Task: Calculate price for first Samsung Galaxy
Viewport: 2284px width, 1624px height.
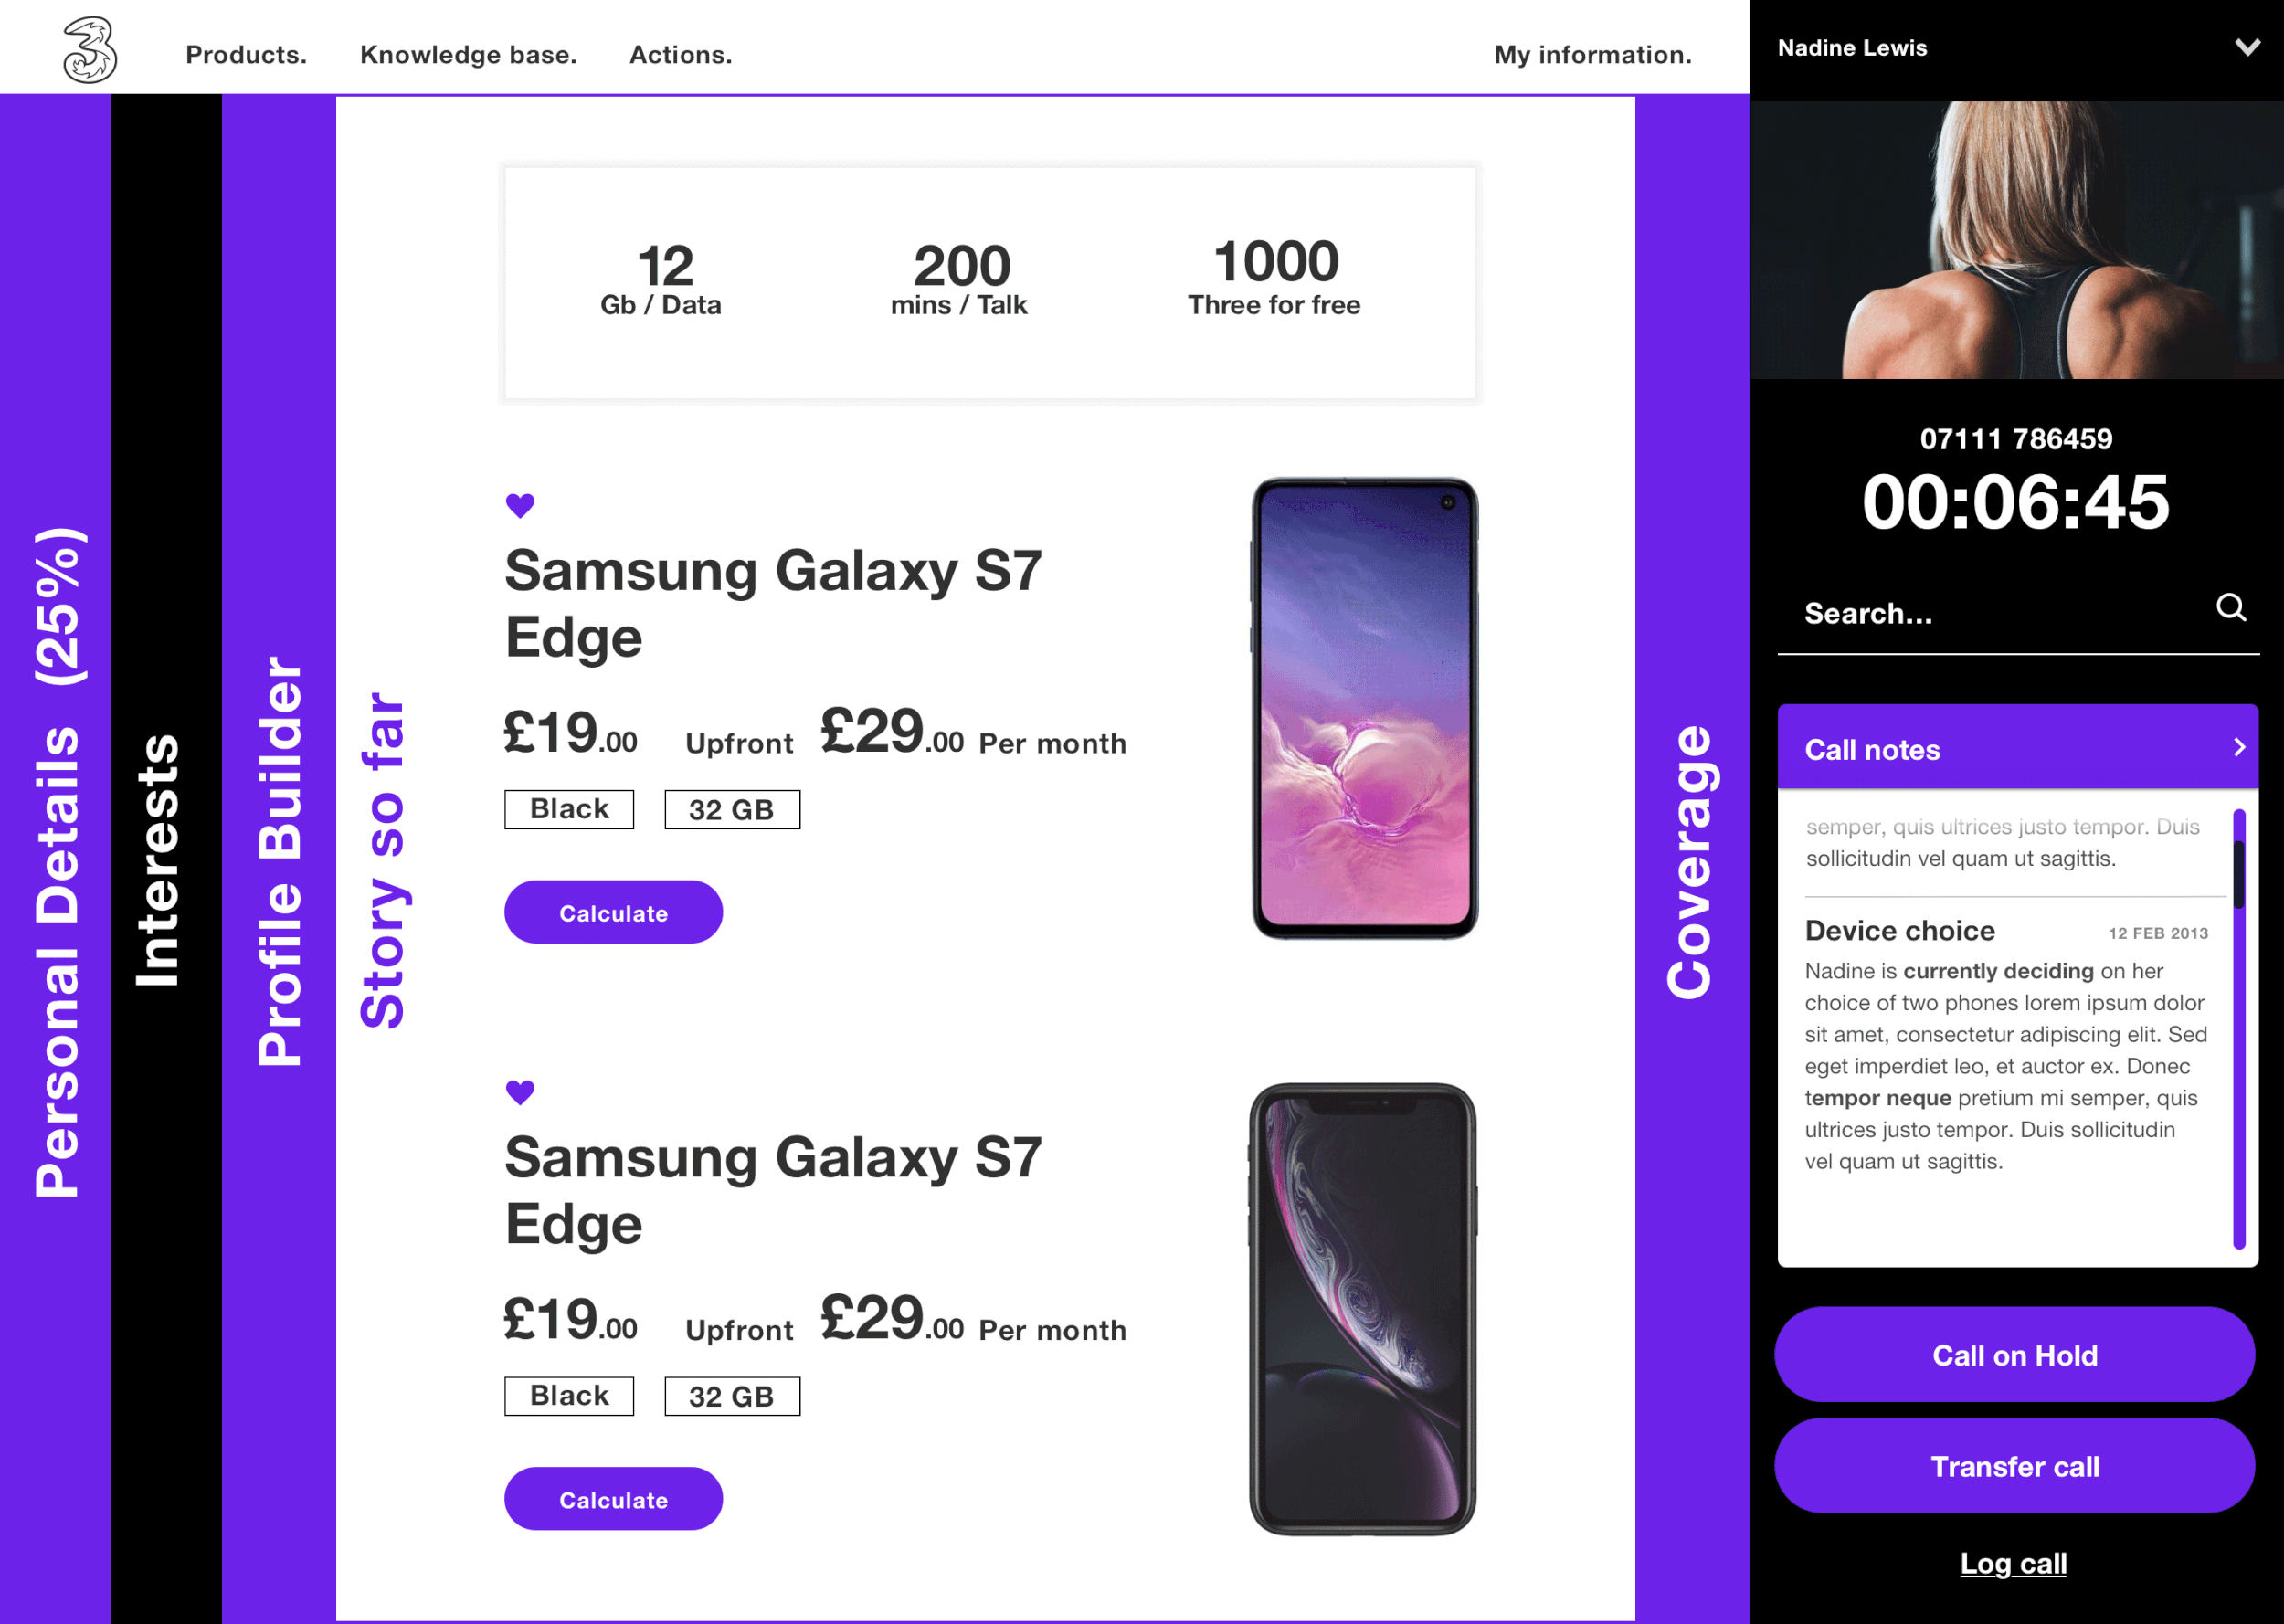Action: pyautogui.click(x=613, y=912)
